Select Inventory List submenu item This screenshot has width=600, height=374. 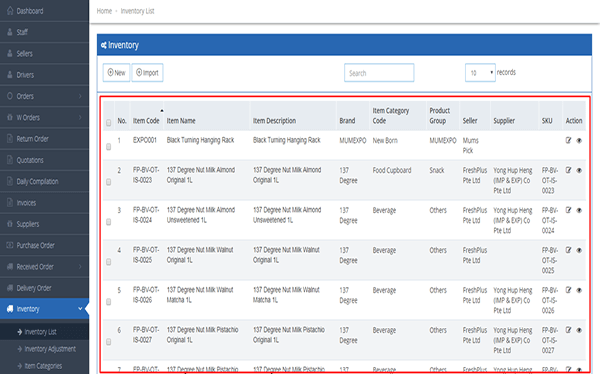coord(44,332)
